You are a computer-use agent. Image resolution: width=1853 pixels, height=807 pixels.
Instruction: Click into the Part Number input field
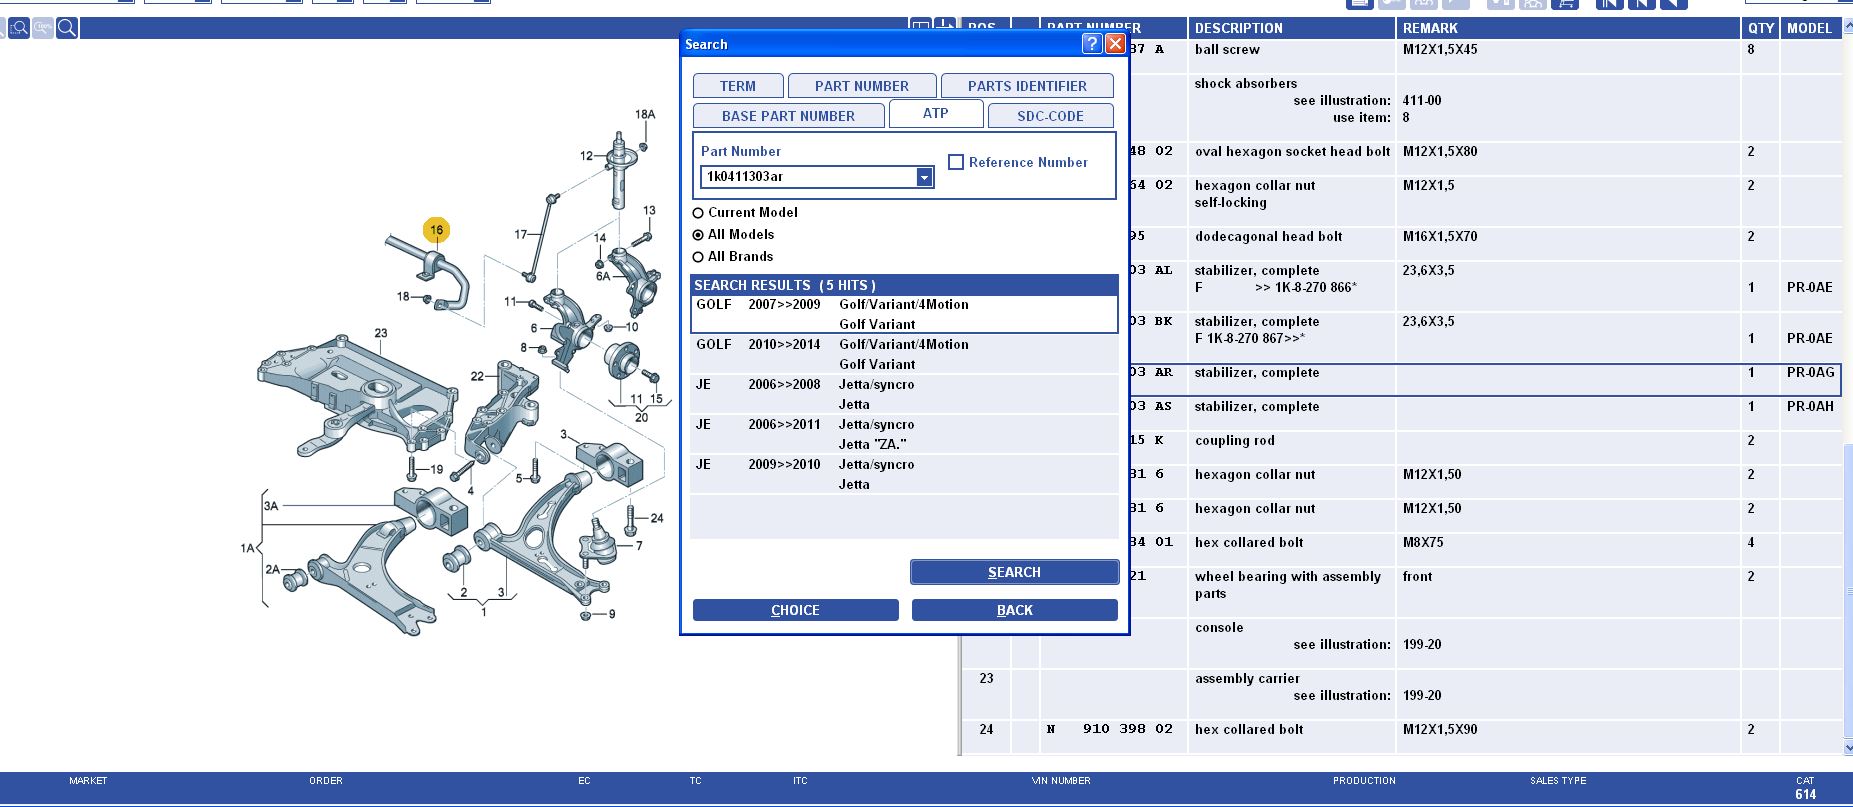click(808, 177)
